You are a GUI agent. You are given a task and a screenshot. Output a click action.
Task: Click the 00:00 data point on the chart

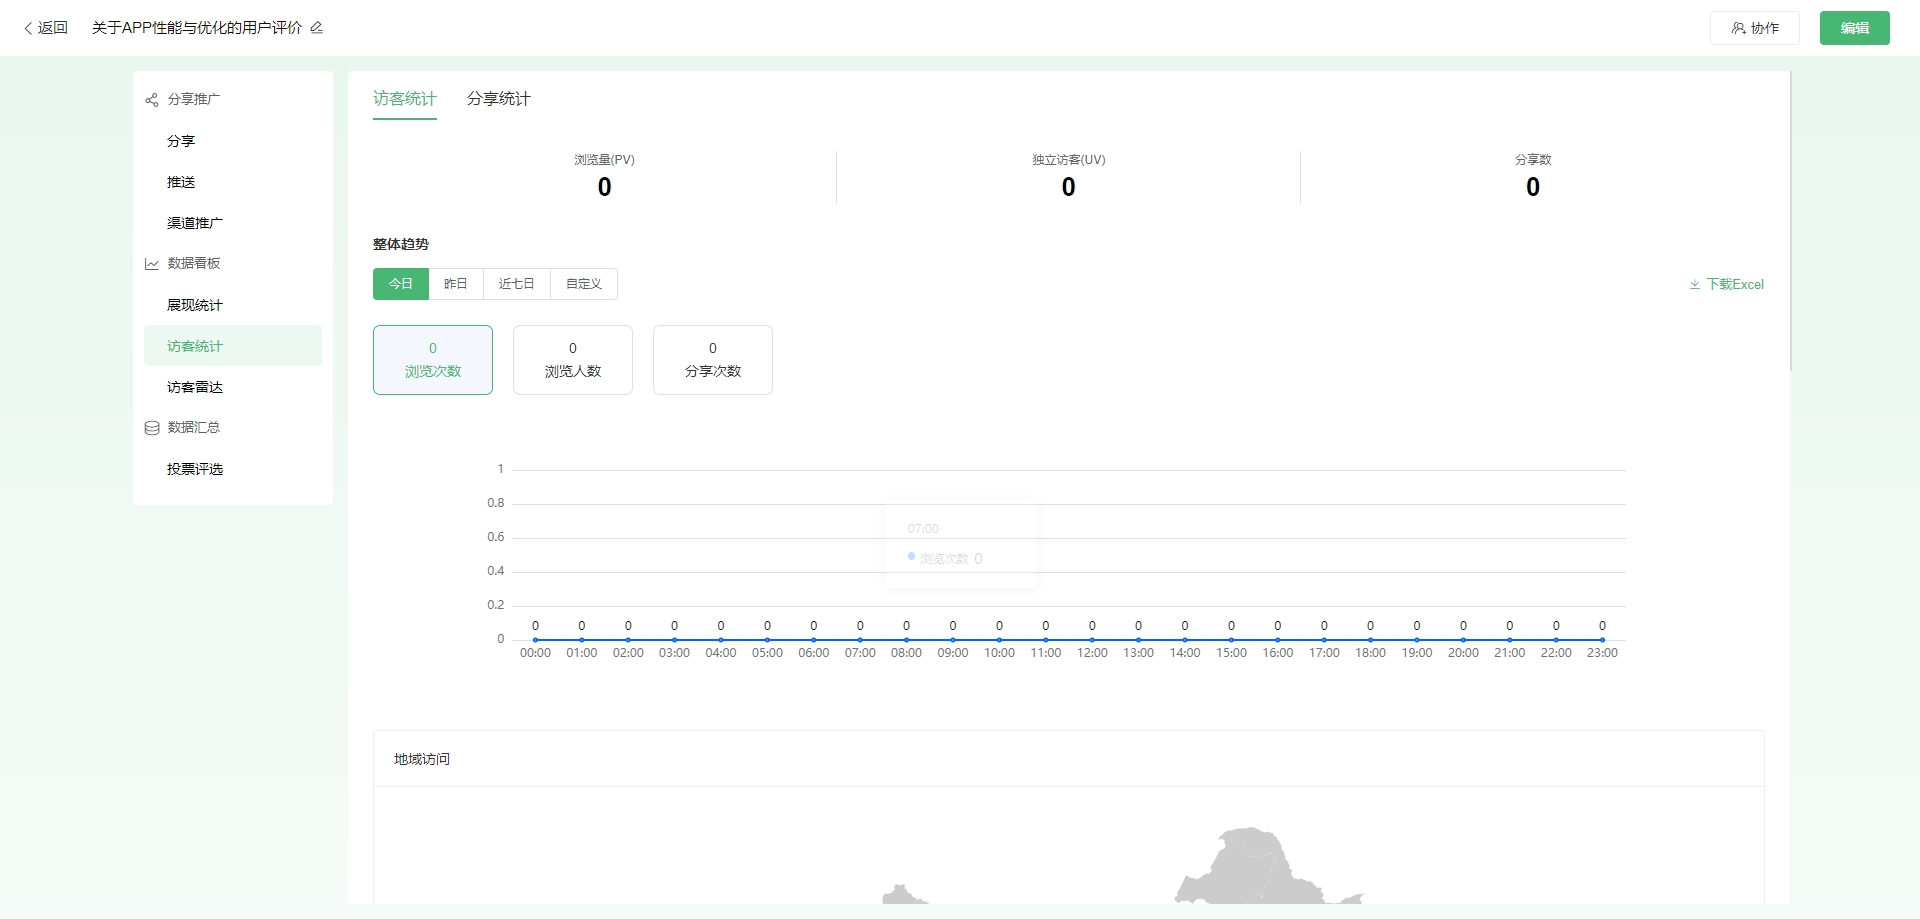click(535, 640)
